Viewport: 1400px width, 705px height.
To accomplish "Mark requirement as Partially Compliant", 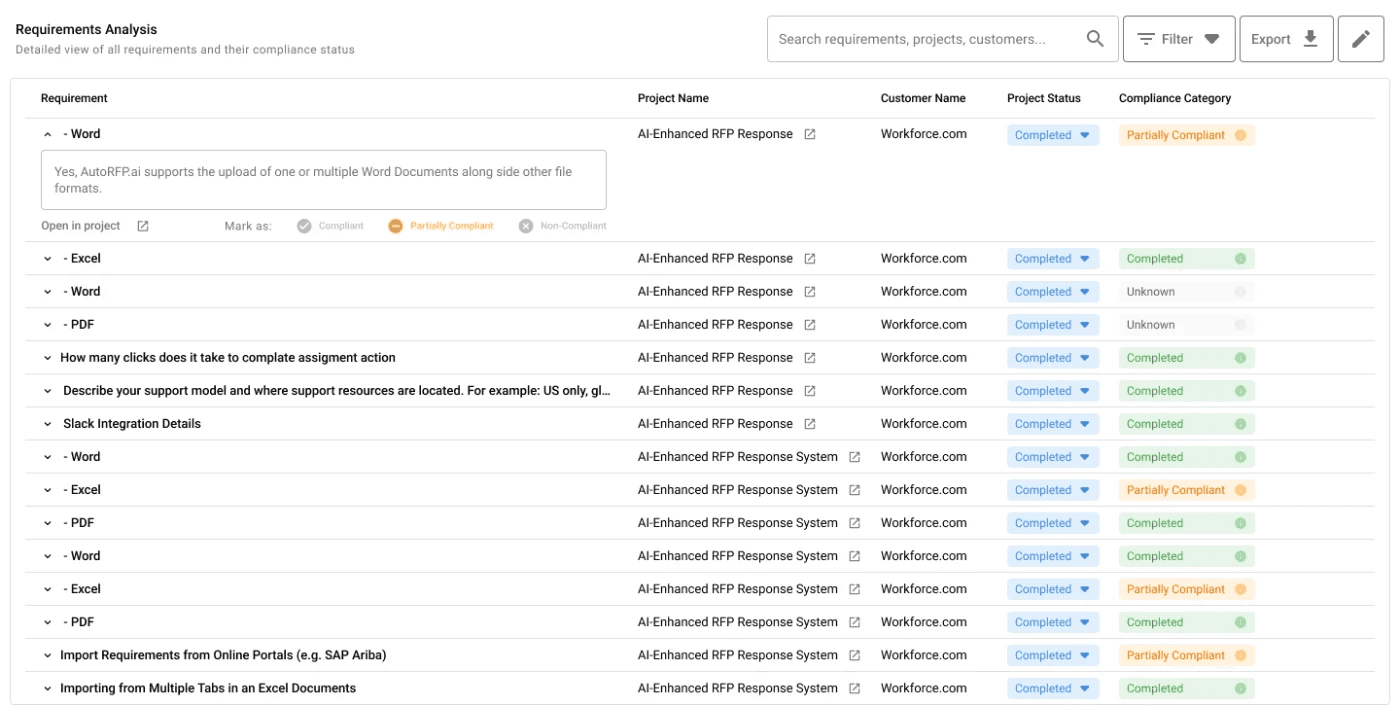I will pyautogui.click(x=441, y=226).
